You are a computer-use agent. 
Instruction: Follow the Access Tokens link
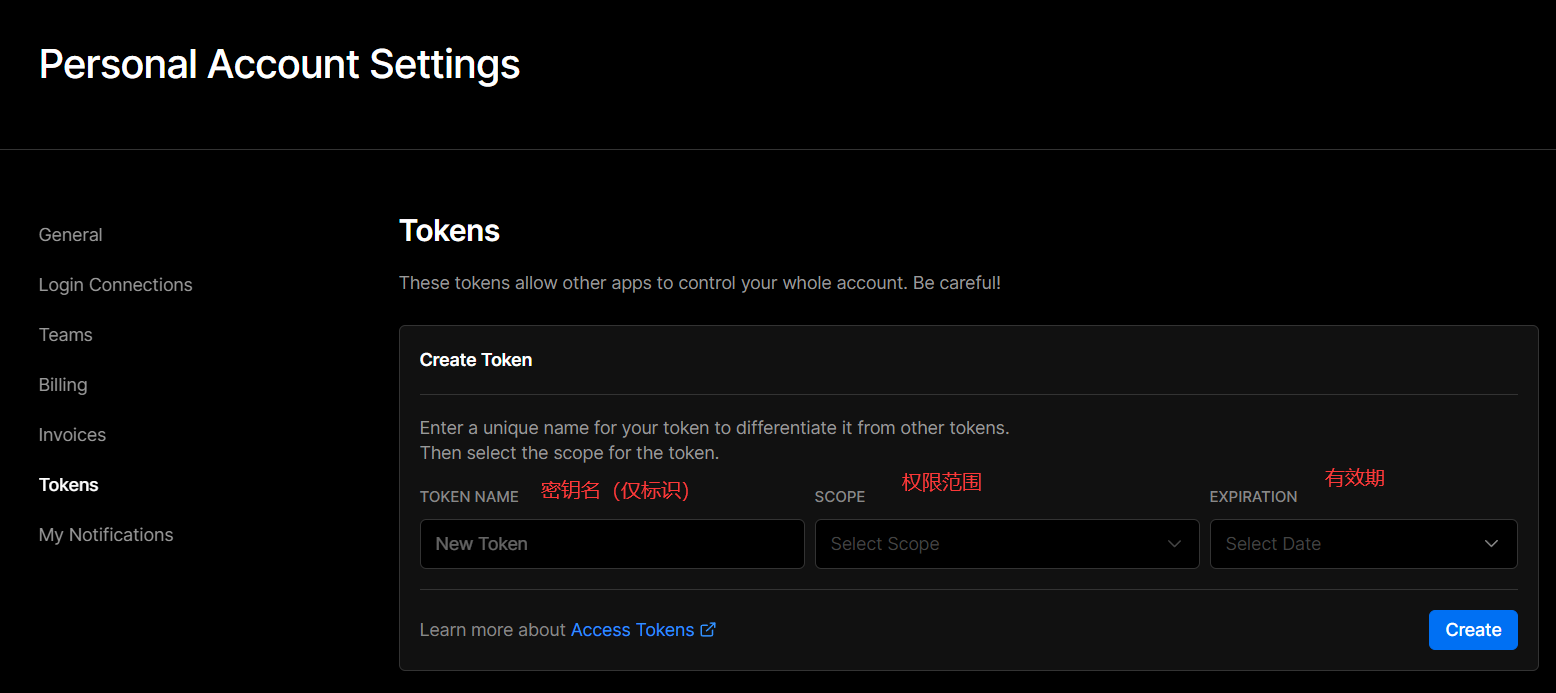[x=632, y=630]
